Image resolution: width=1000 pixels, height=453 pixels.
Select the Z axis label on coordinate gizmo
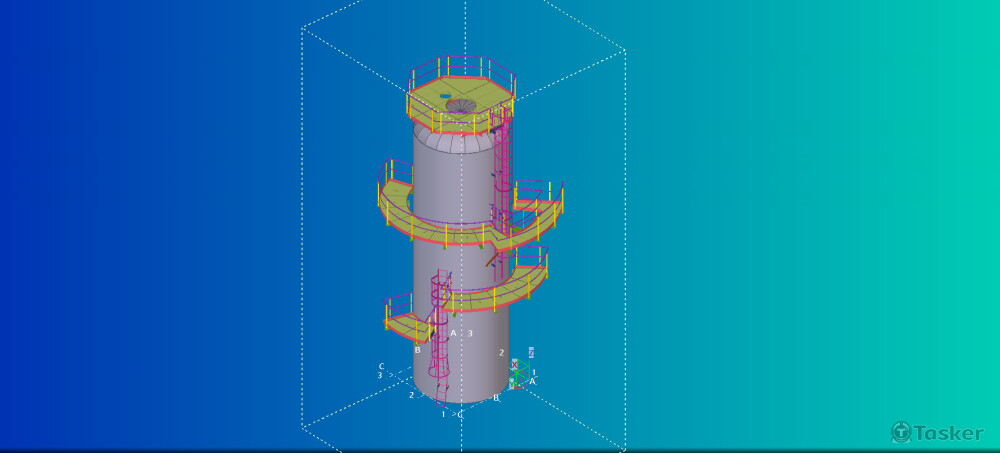click(531, 352)
